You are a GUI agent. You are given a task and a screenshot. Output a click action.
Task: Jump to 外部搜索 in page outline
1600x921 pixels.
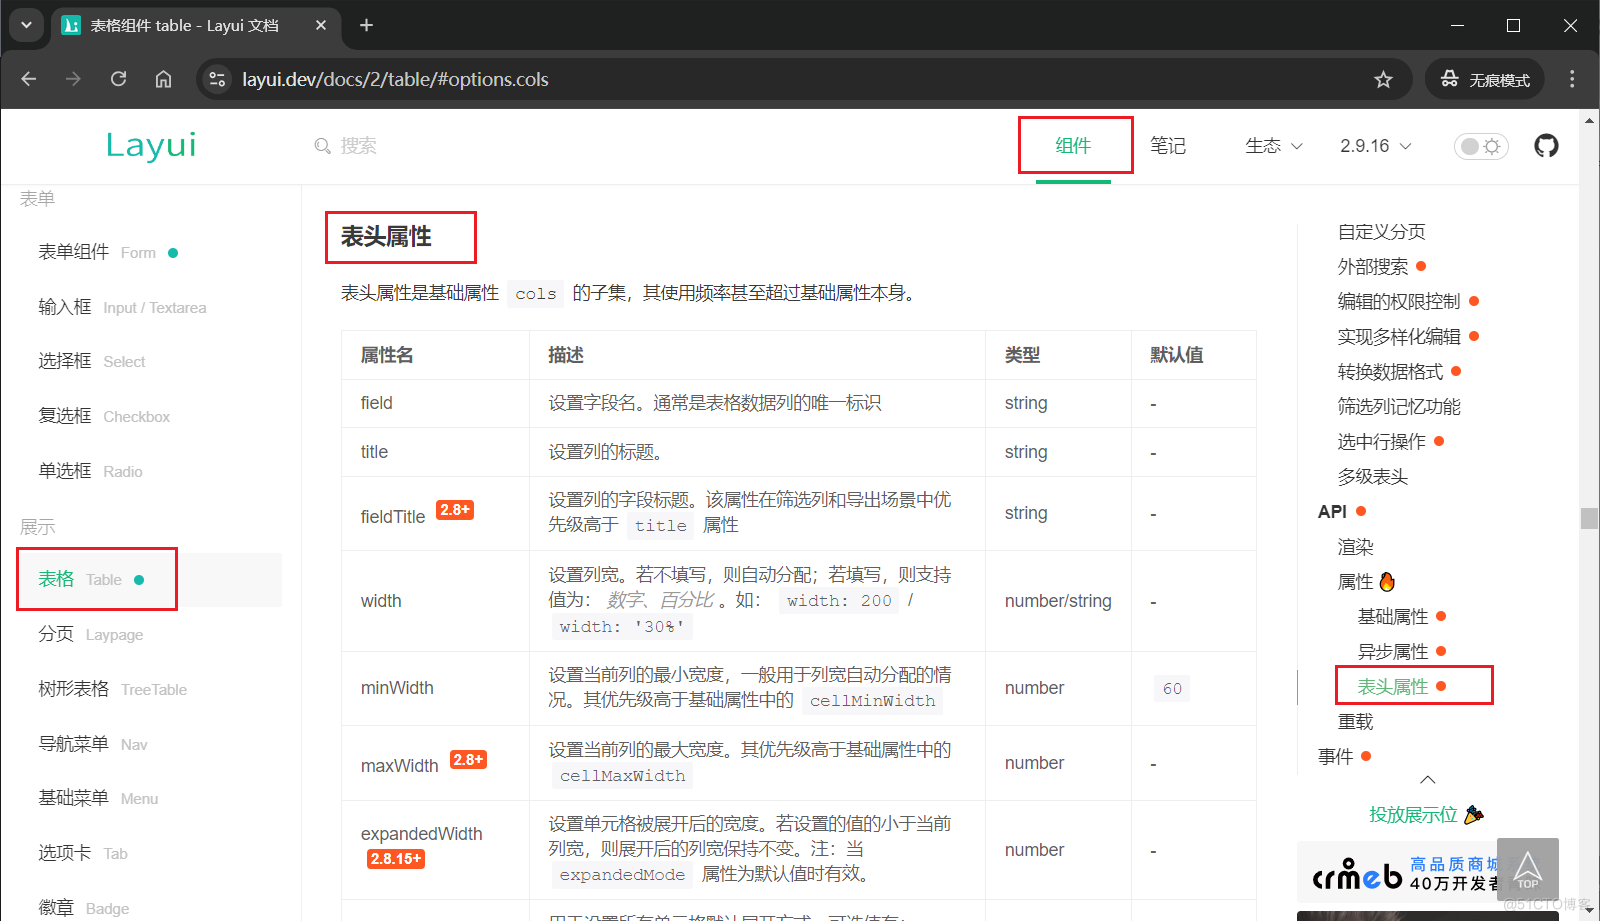point(1373,267)
